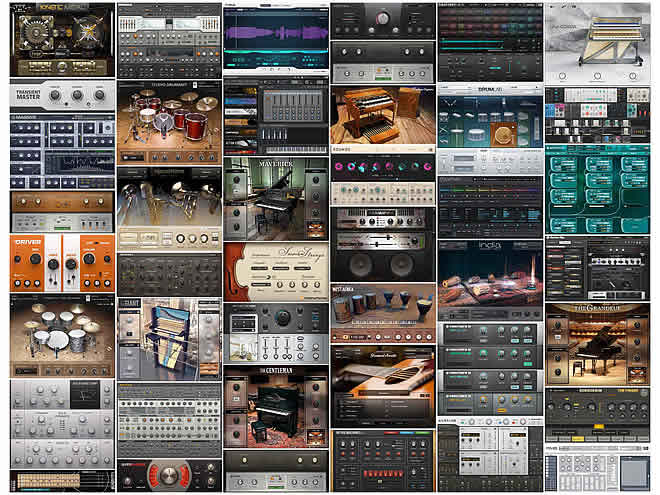Screen dimensions: 660x495
Task: Select the dark Reaktor-style knobs thumbnail below brass
Action: point(169,274)
